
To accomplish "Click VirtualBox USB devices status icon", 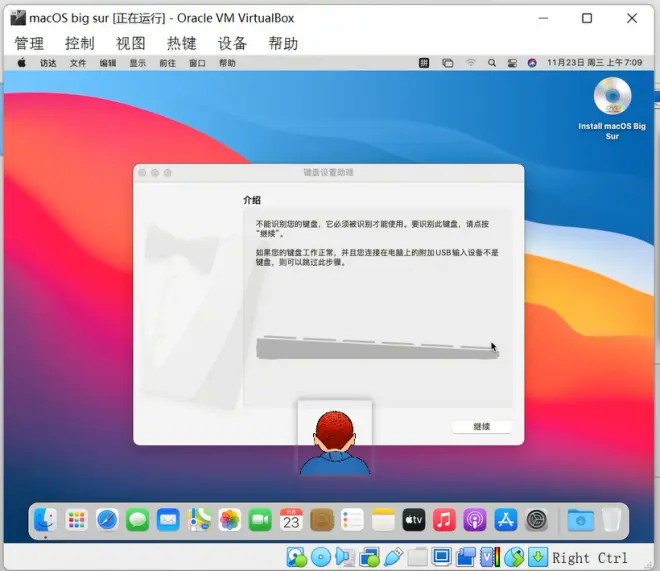I will (x=394, y=557).
